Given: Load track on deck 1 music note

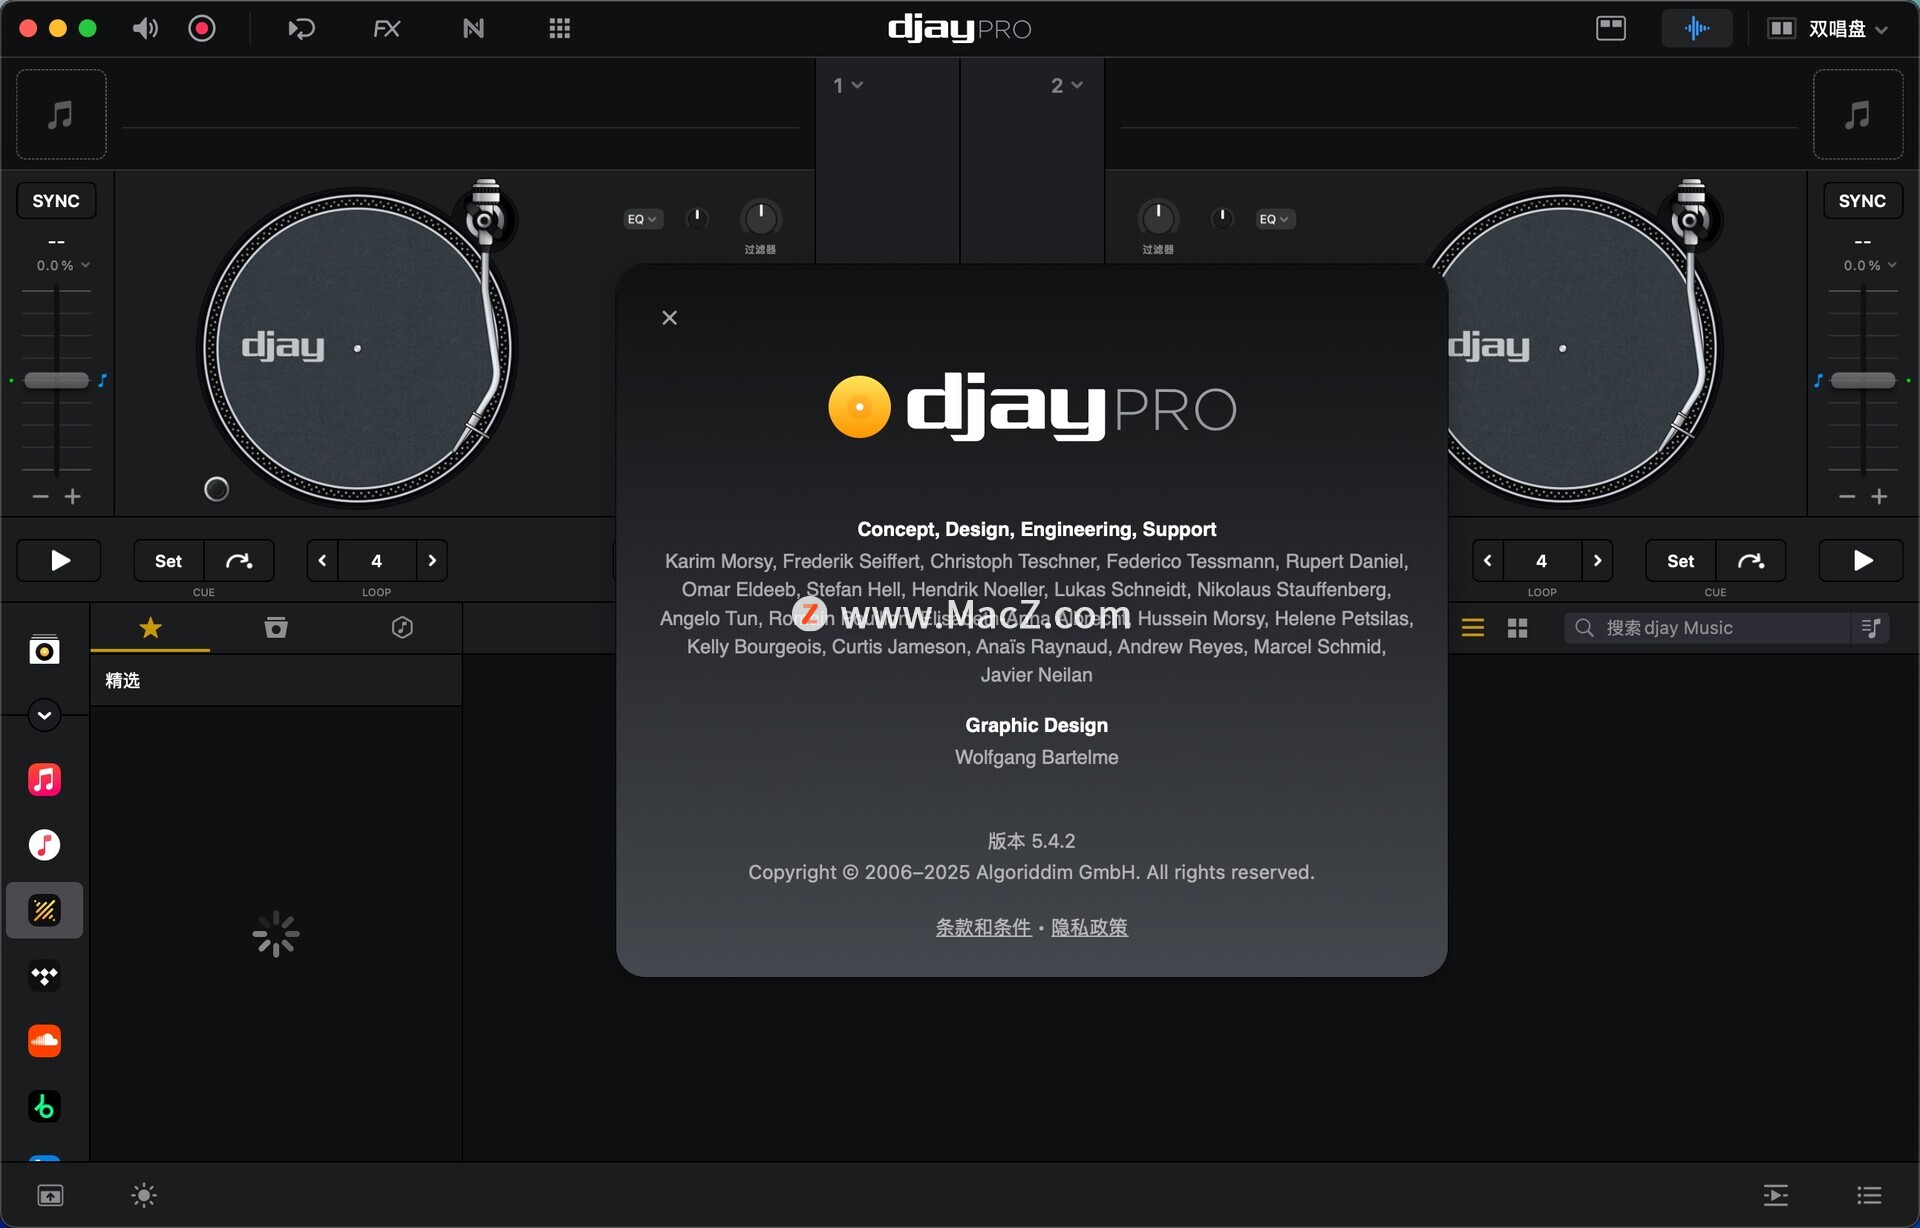Looking at the screenshot, I should point(61,114).
